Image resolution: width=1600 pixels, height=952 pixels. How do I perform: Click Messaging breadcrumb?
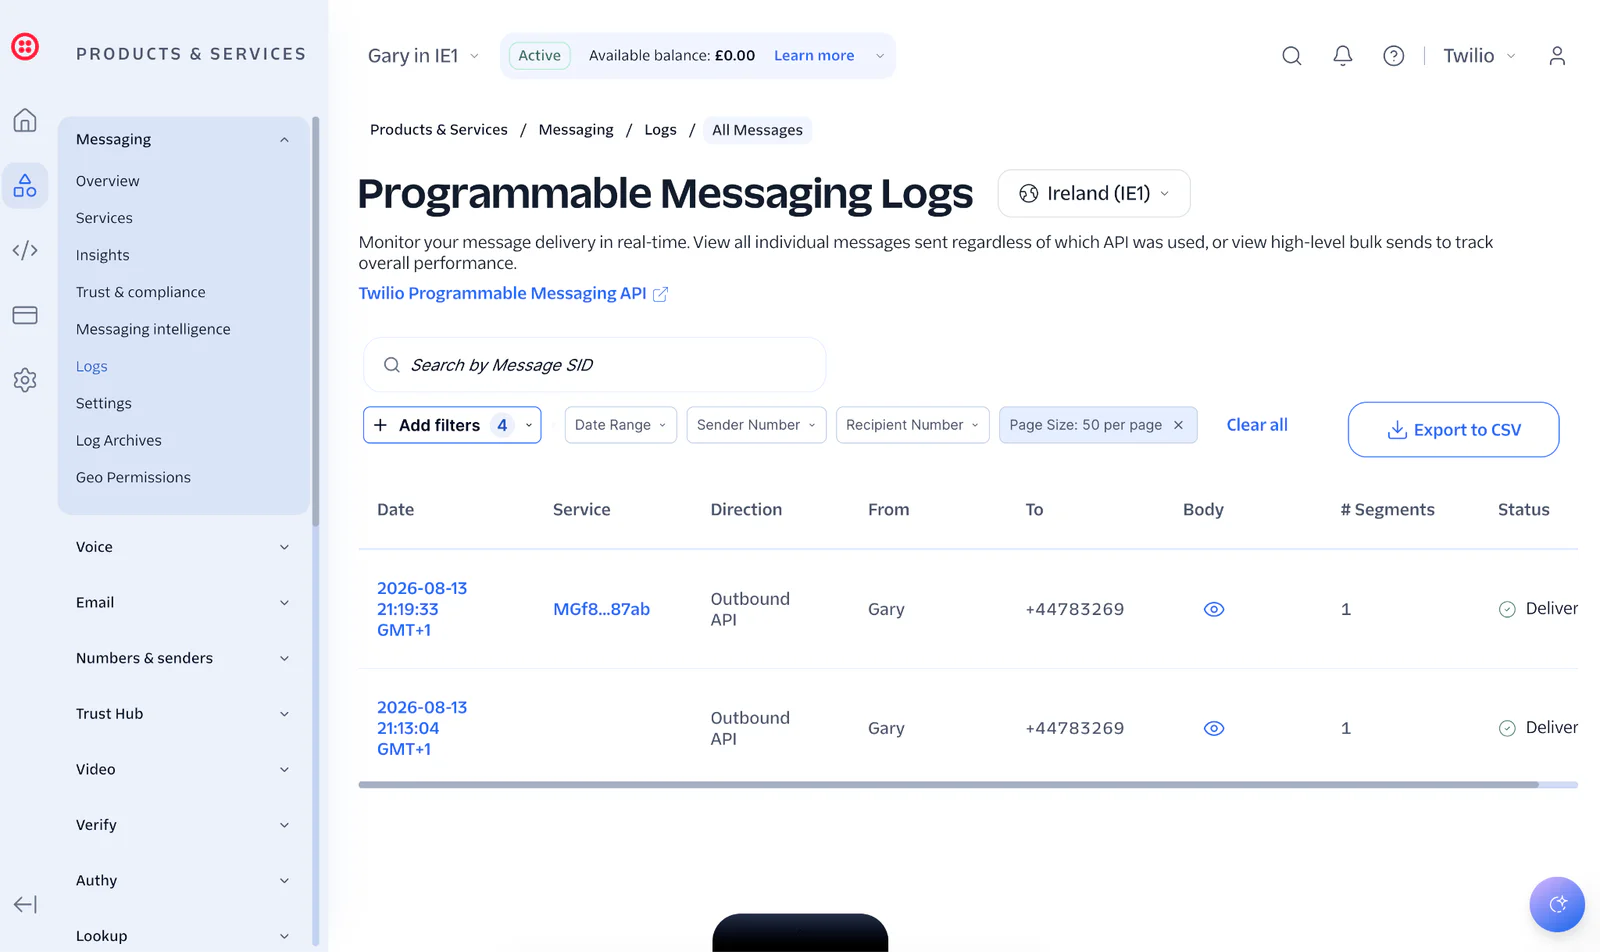tap(576, 130)
